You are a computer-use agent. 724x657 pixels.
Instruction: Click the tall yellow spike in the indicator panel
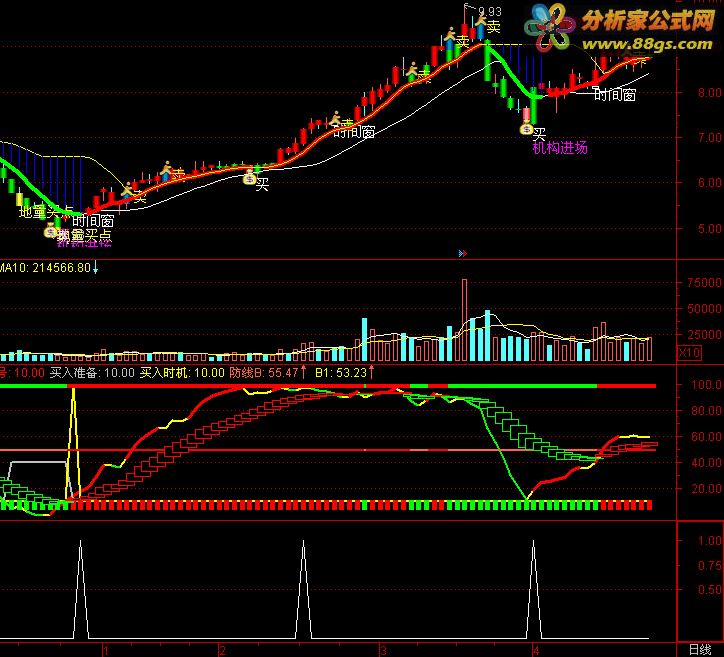pyautogui.click(x=73, y=443)
